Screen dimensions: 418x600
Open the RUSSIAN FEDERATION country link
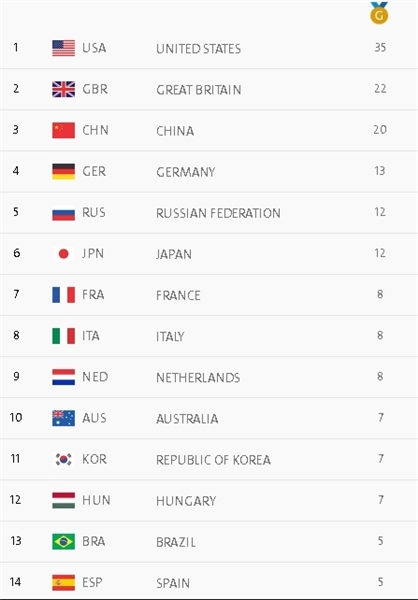point(218,213)
